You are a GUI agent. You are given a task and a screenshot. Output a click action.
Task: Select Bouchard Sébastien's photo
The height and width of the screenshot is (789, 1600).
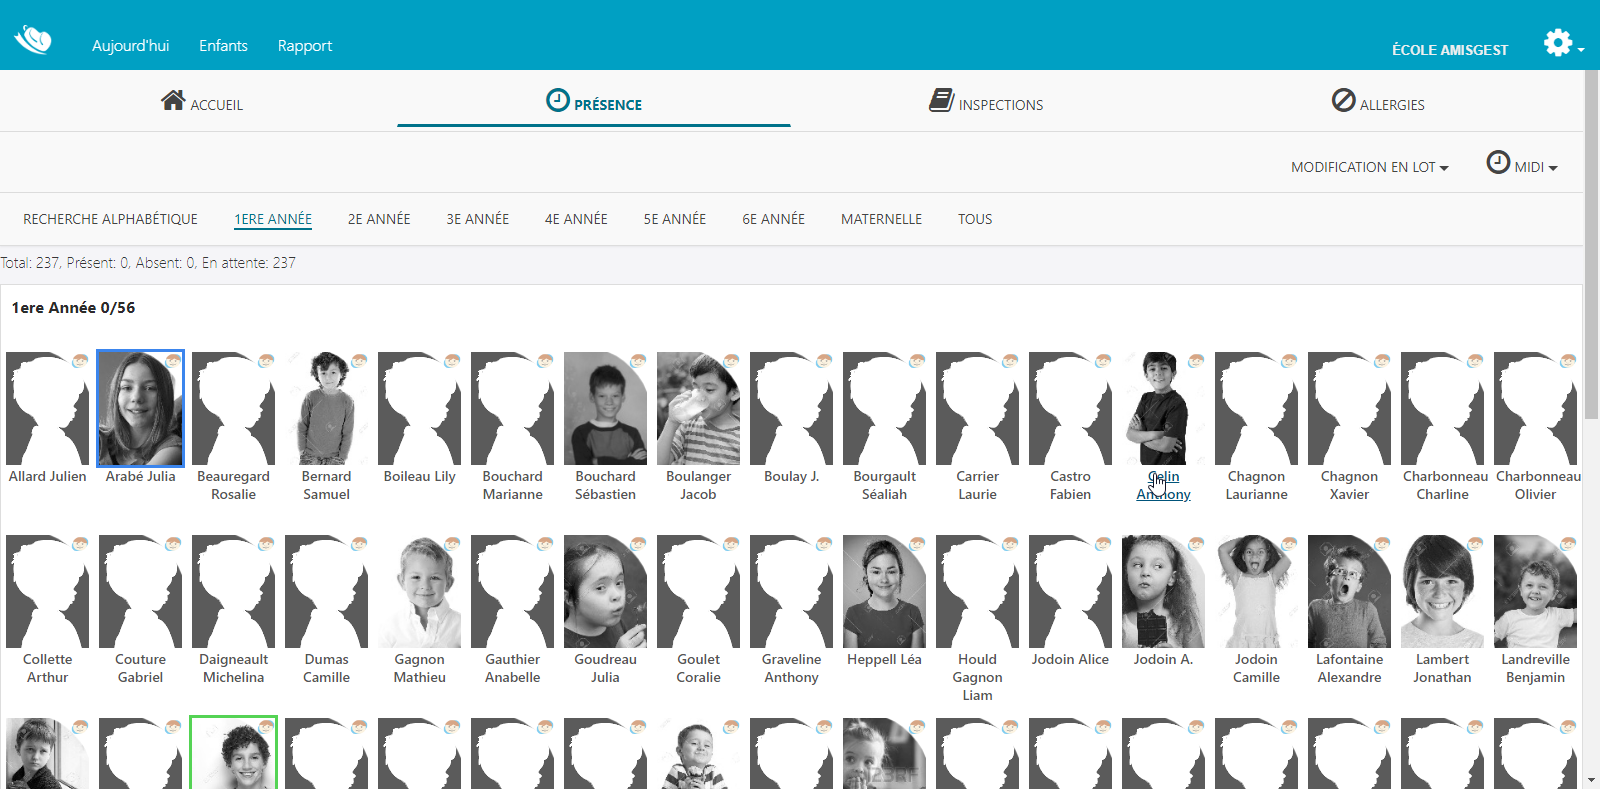point(605,408)
